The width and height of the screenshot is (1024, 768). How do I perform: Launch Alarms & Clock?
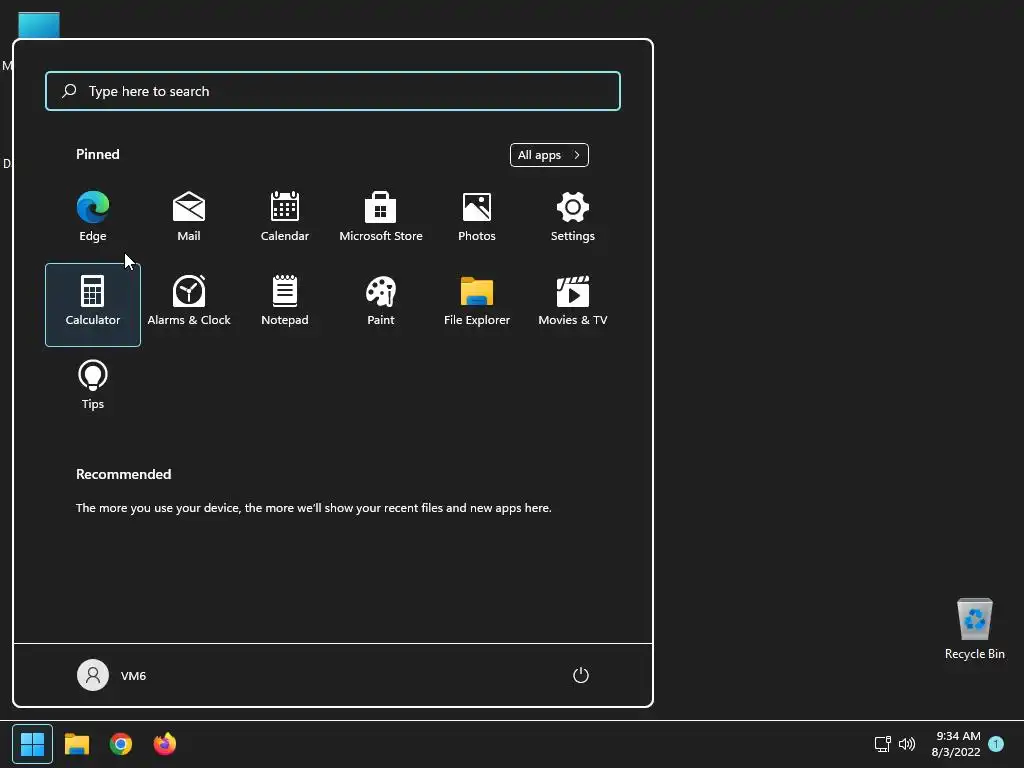click(x=189, y=300)
